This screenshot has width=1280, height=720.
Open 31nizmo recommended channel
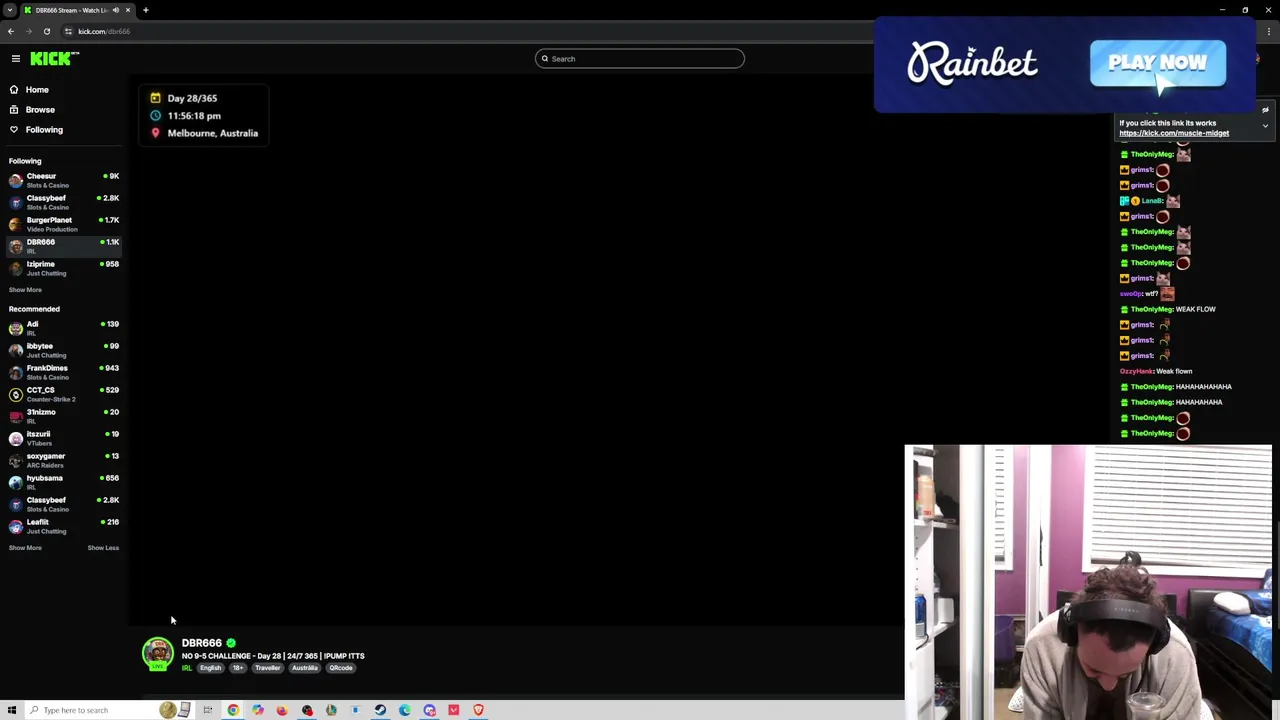64,416
